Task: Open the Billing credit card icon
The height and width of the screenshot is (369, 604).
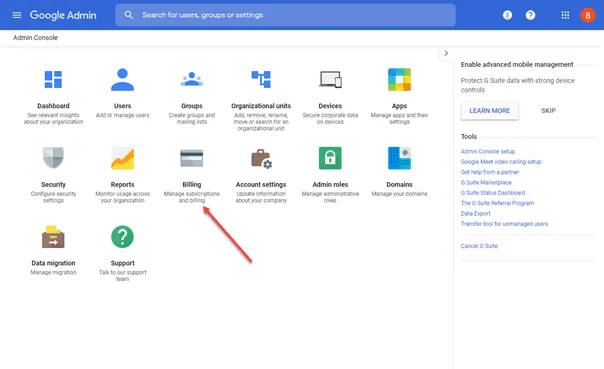Action: click(x=191, y=158)
